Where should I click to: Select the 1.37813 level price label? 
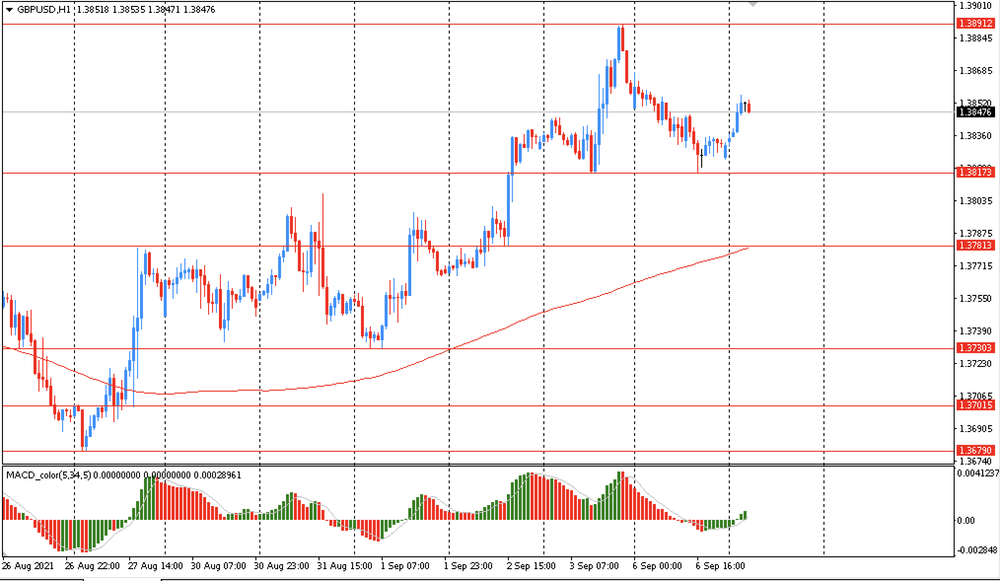pyautogui.click(x=976, y=246)
